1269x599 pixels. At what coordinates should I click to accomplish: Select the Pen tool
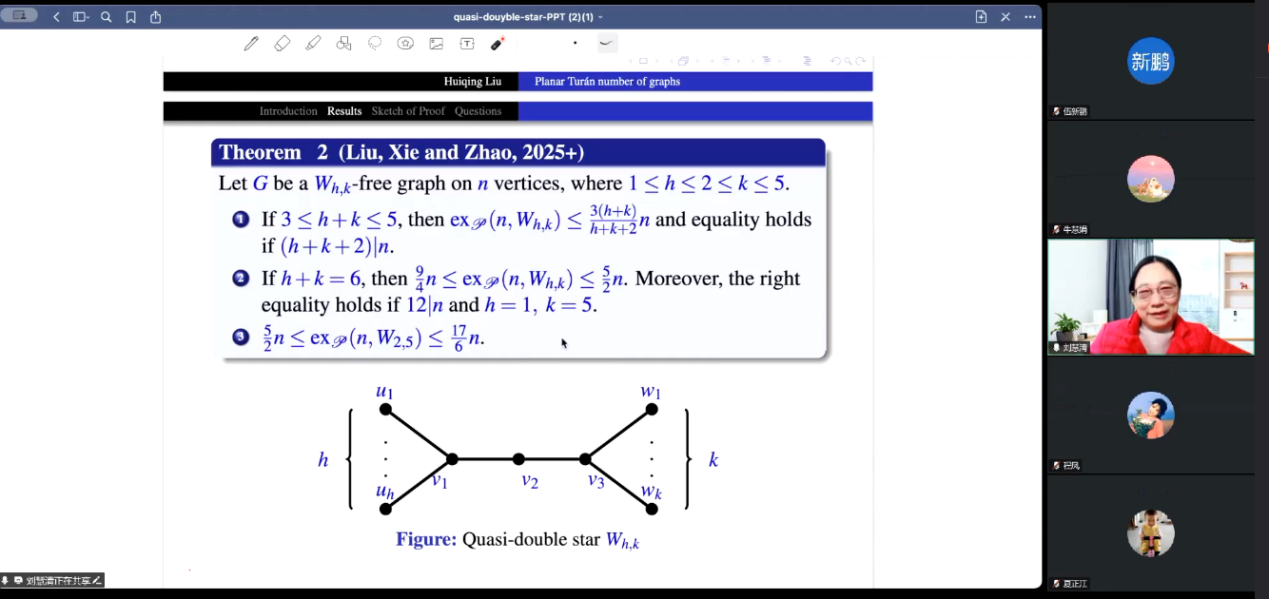pyautogui.click(x=251, y=43)
